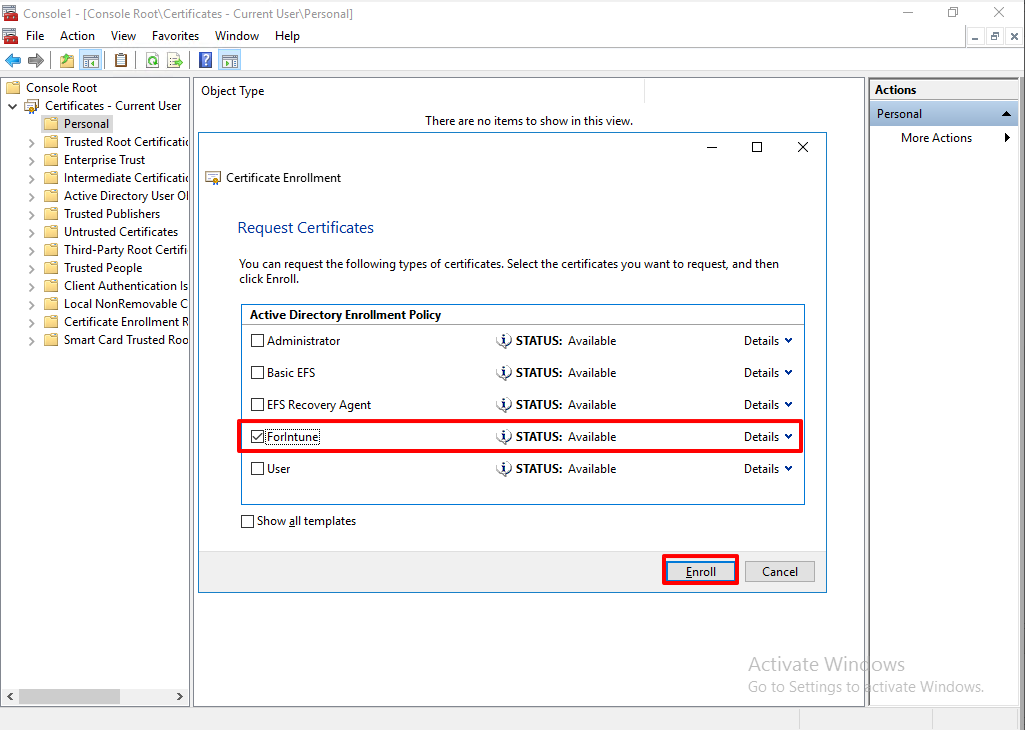Click the Enroll button
The width and height of the screenshot is (1025, 730).
point(701,571)
